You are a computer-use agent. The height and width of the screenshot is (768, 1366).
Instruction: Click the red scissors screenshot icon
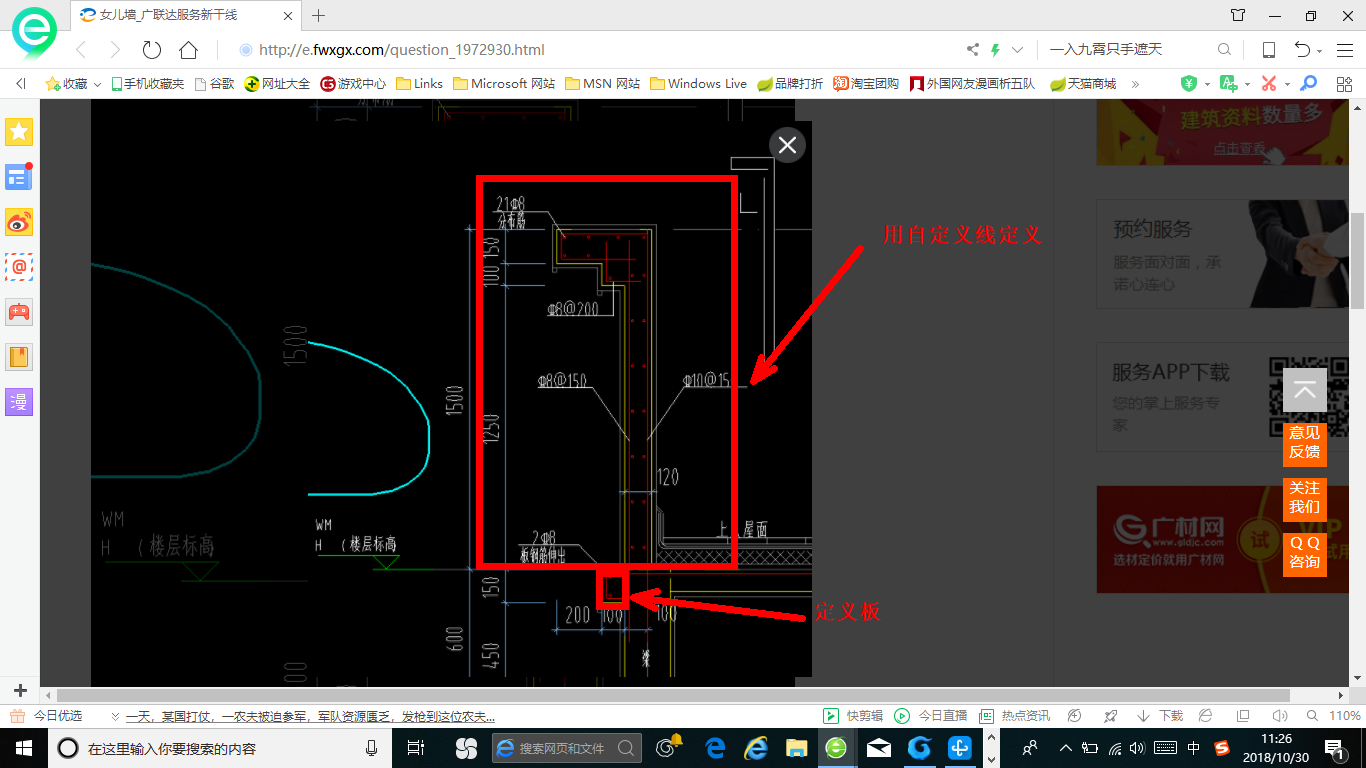click(x=1269, y=84)
